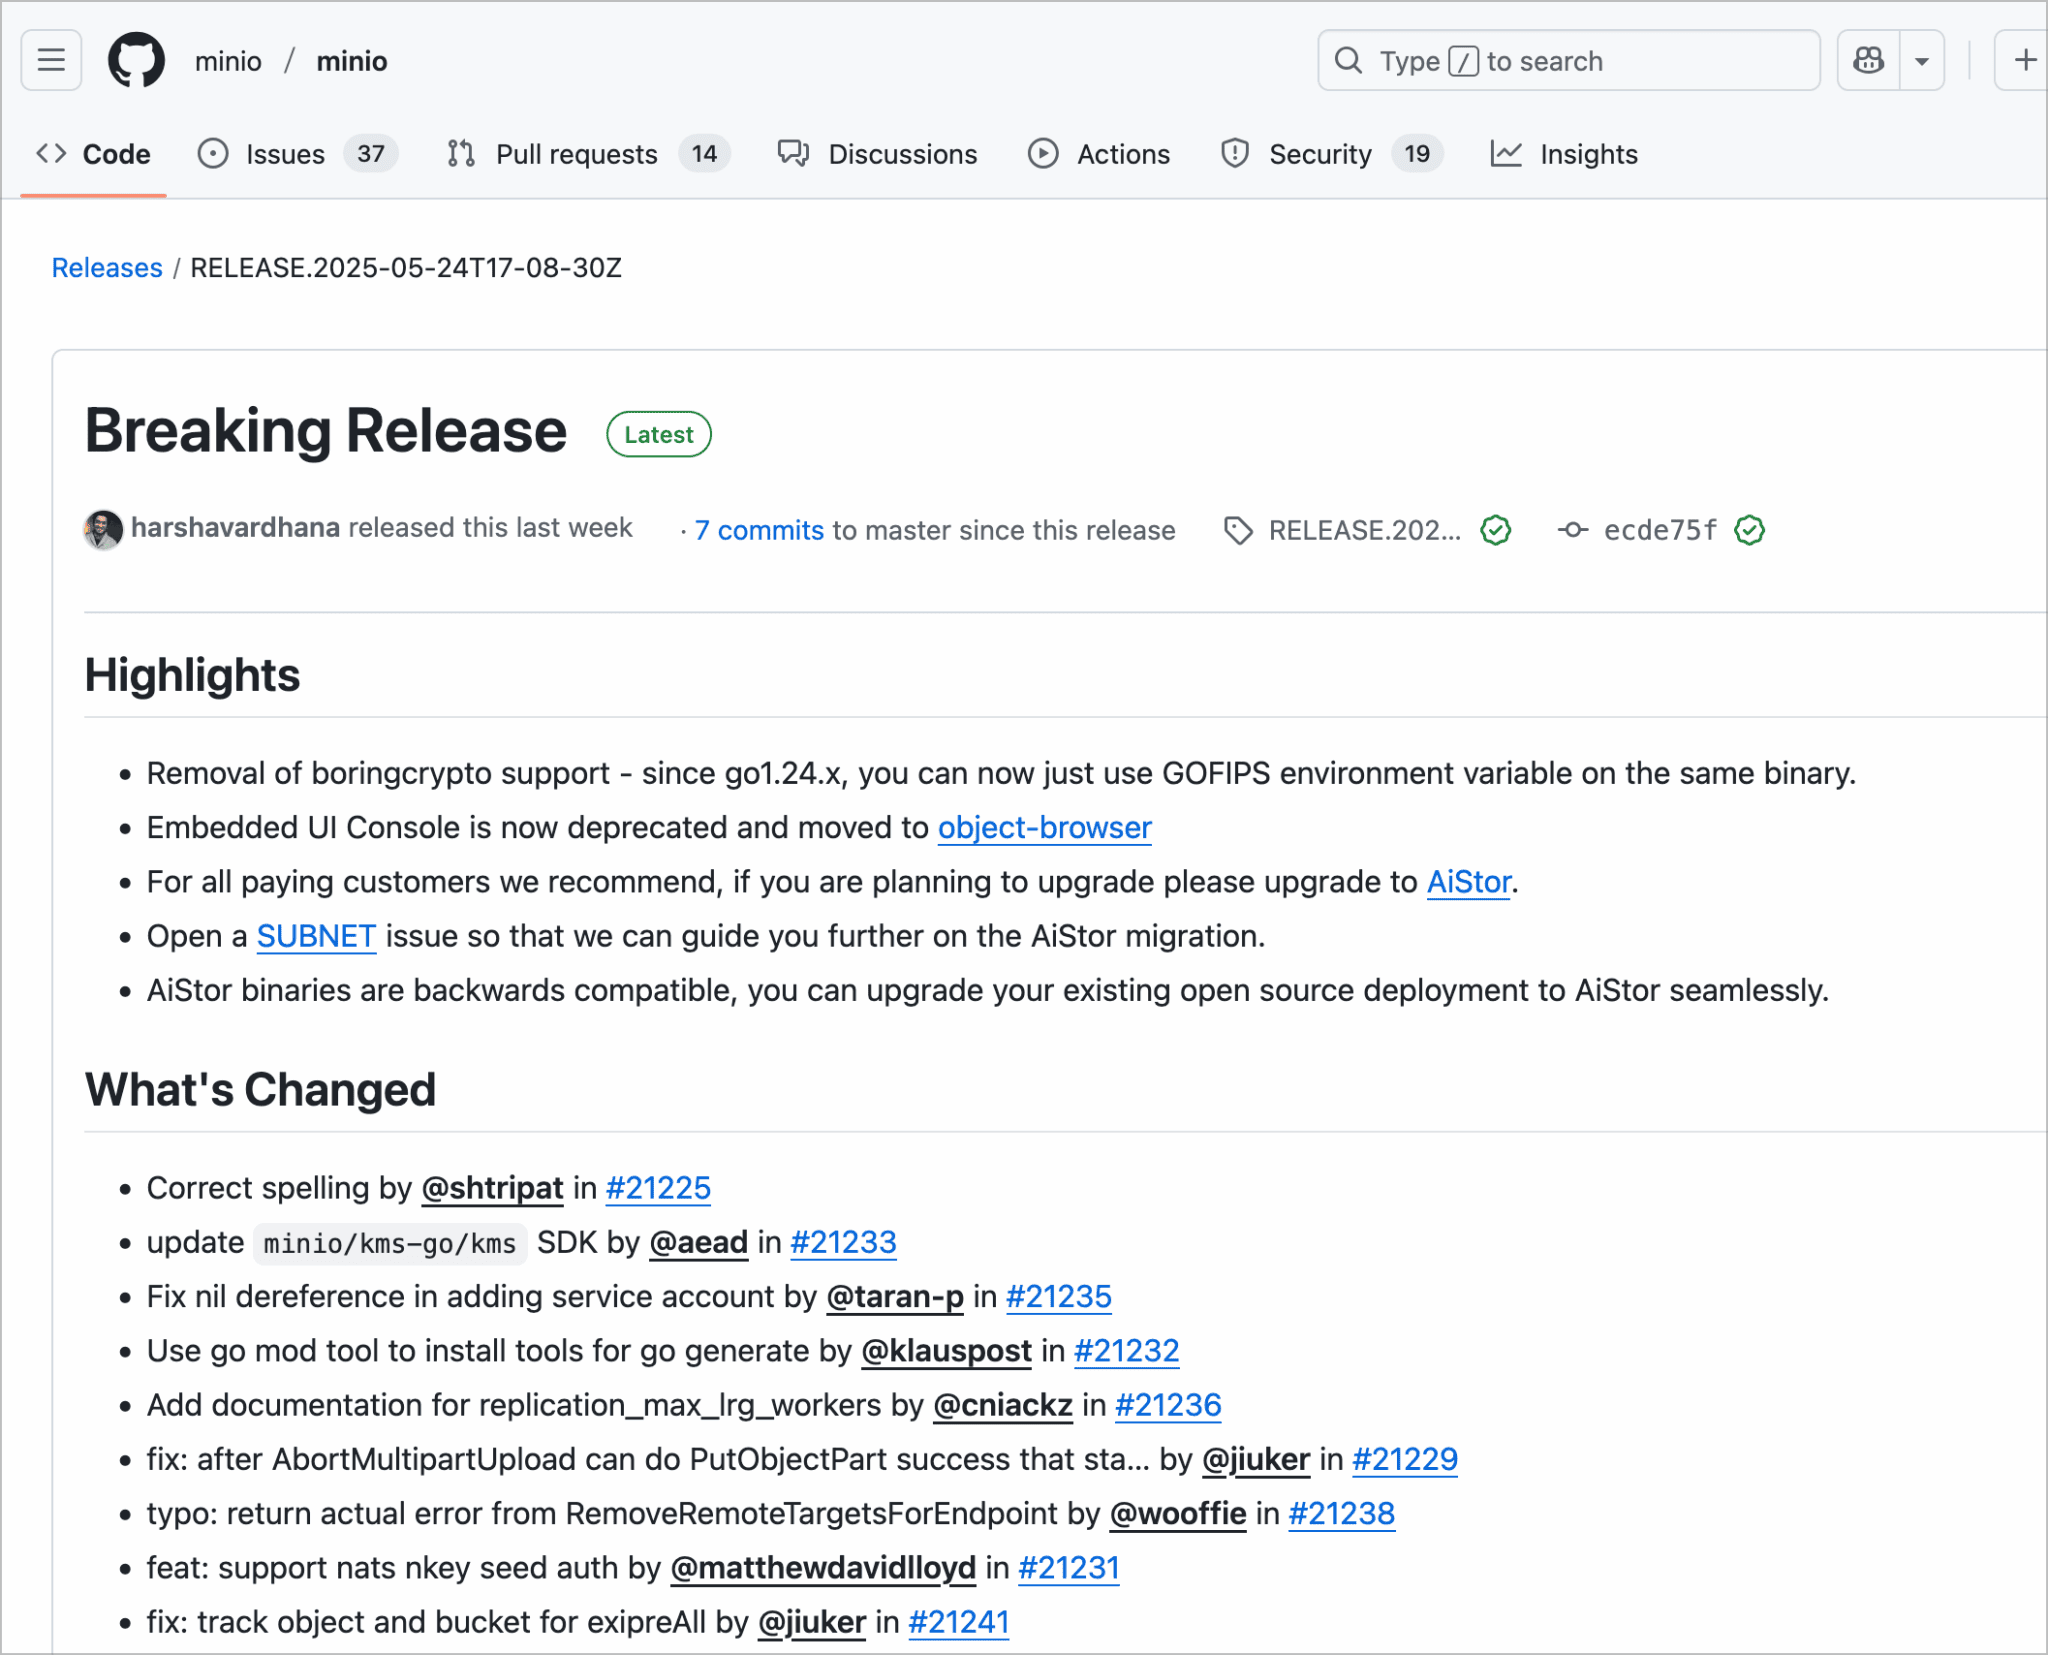Click the GitHub octocat logo
This screenshot has width=2048, height=1655.
click(136, 61)
